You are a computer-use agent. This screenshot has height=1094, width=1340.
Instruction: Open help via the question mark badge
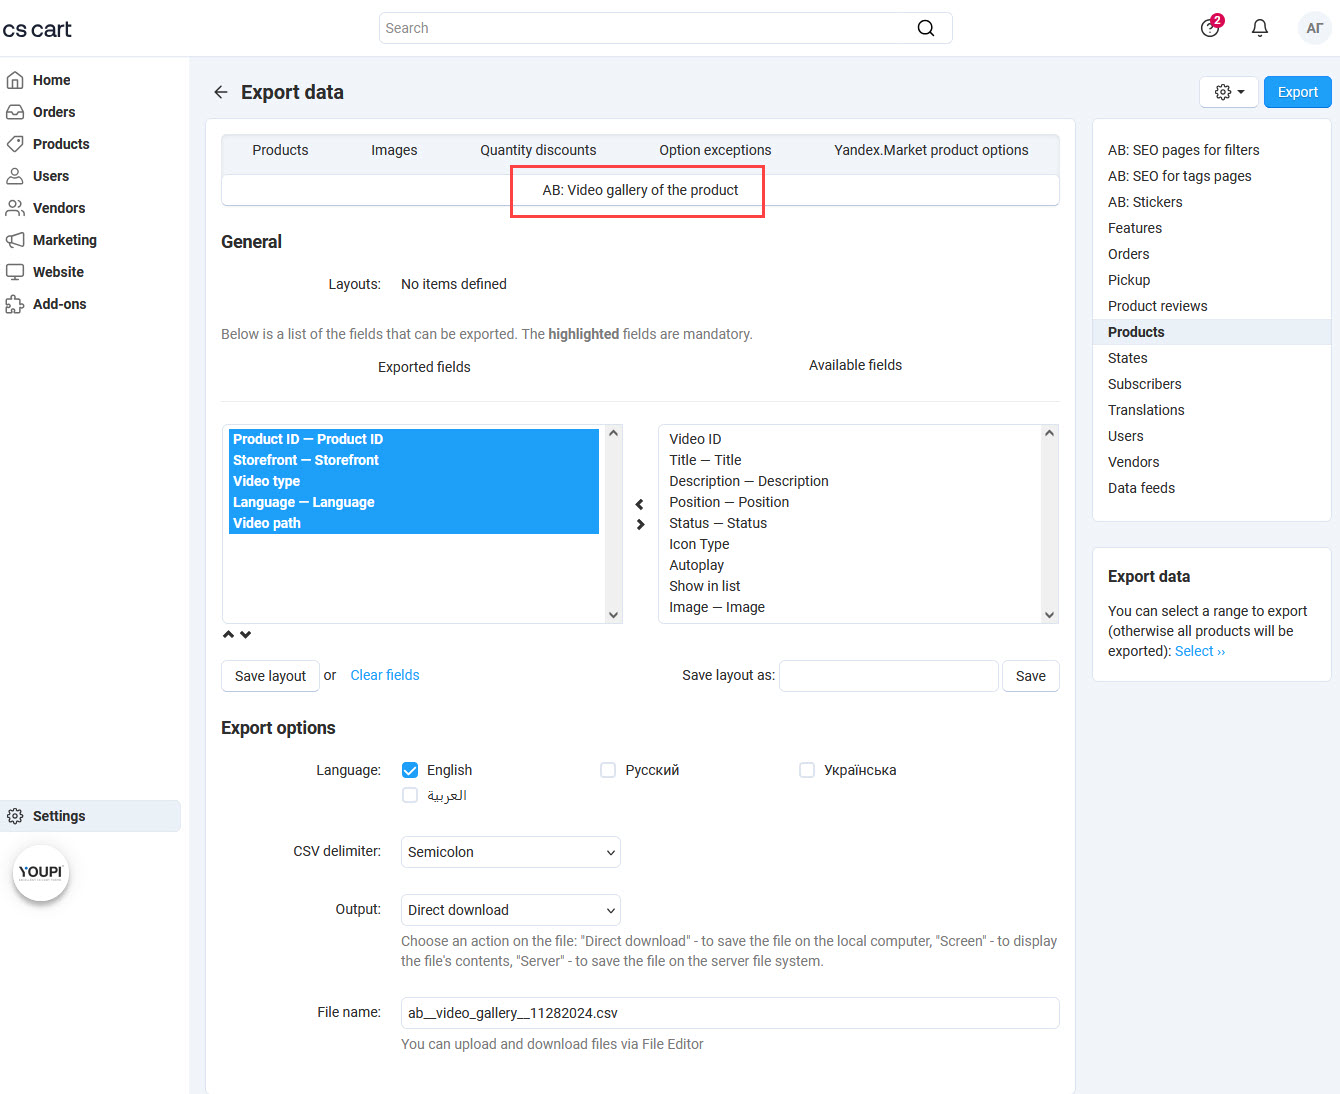[1209, 29]
